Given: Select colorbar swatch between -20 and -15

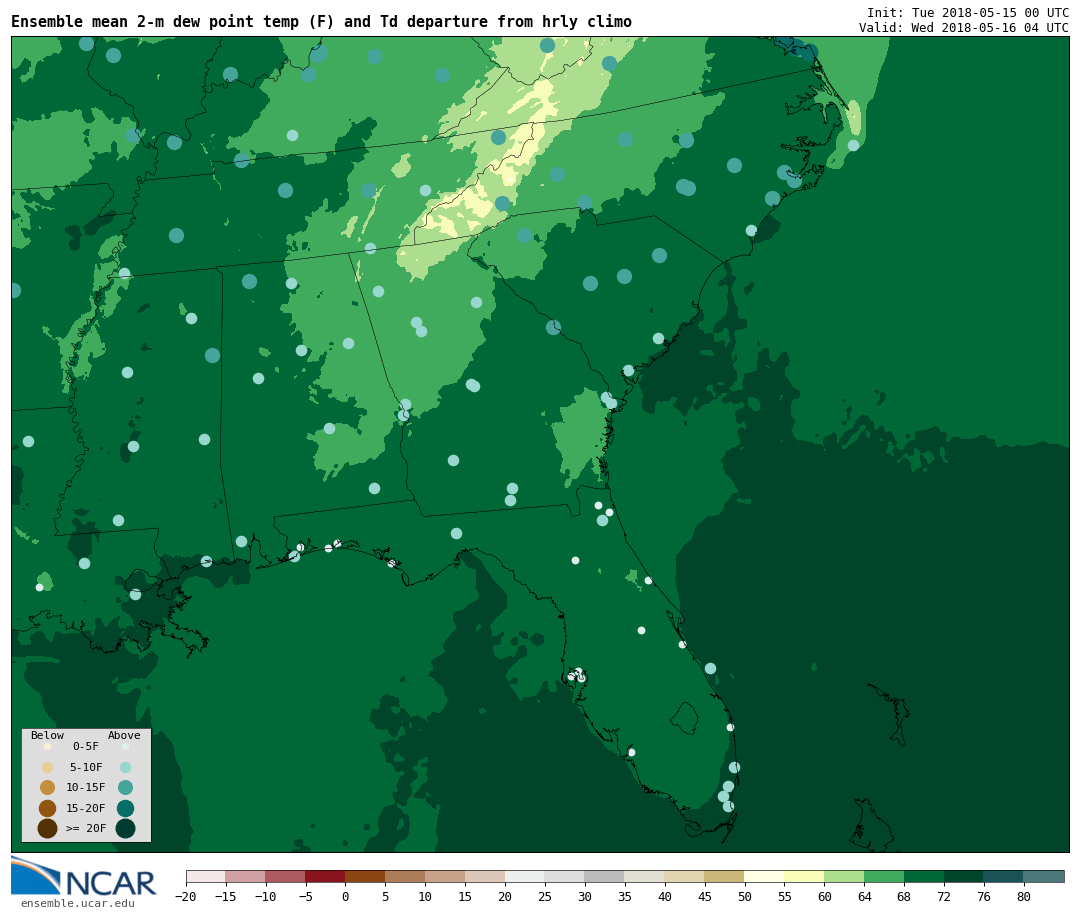Looking at the screenshot, I should coord(206,876).
